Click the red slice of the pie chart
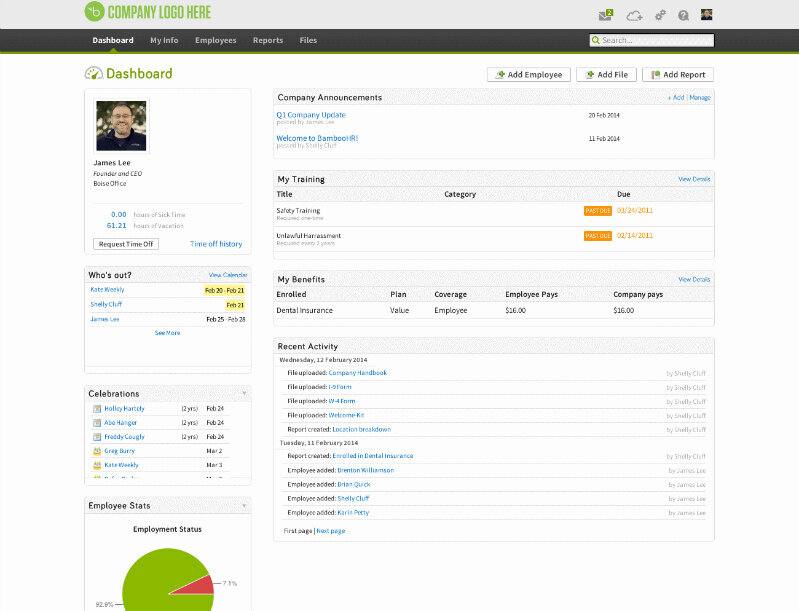Viewport: 799px width, 611px height. click(200, 585)
